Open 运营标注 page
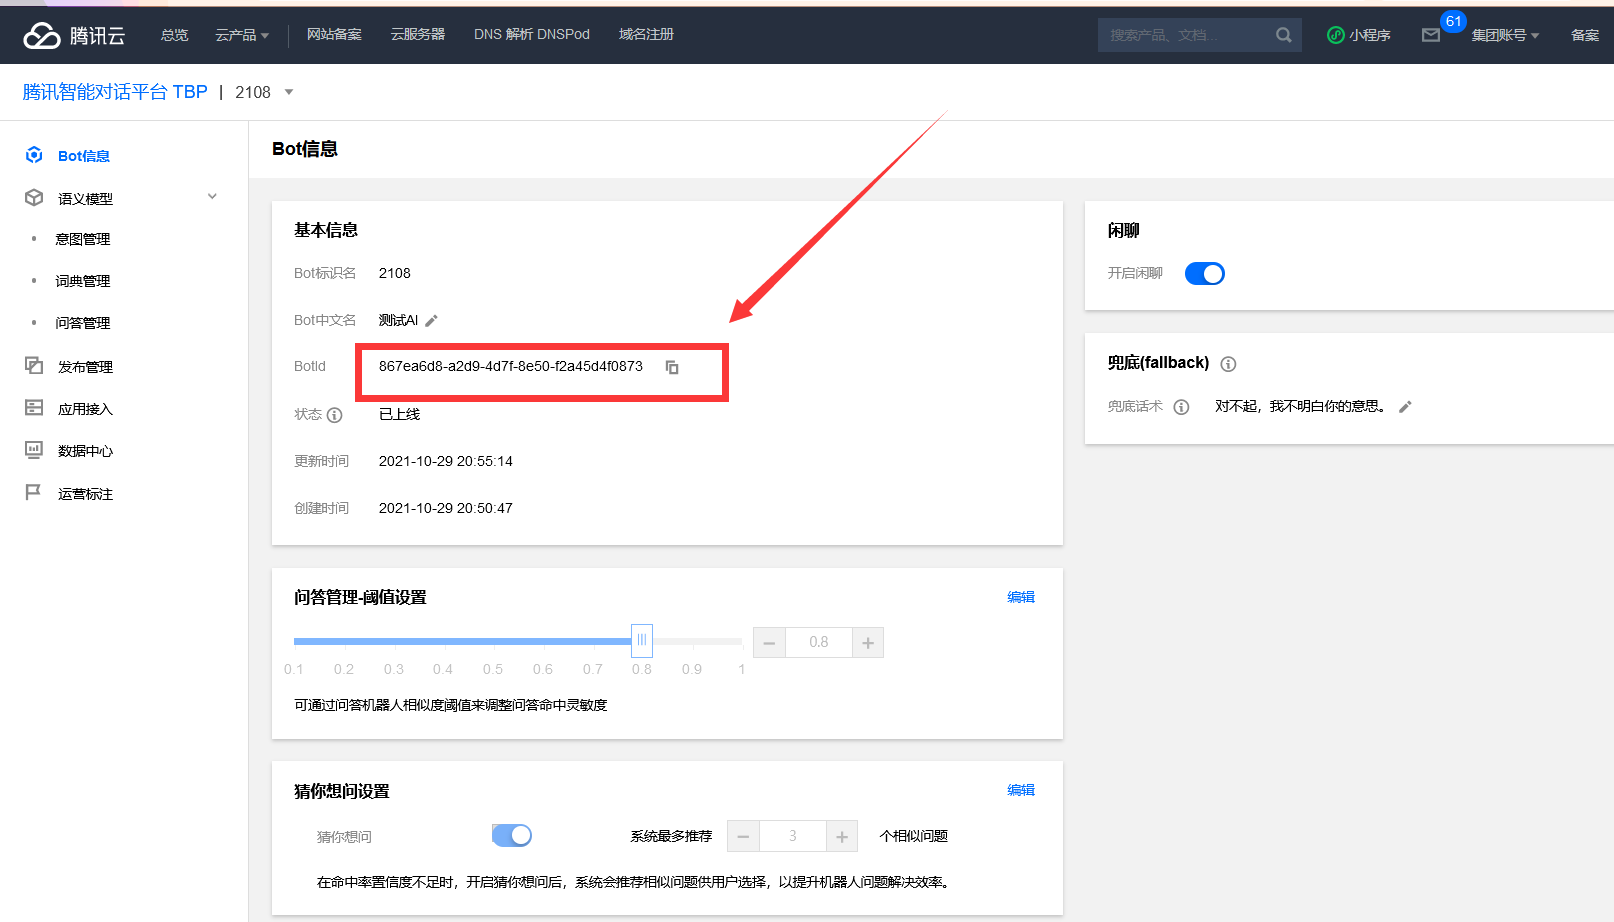 (x=85, y=494)
